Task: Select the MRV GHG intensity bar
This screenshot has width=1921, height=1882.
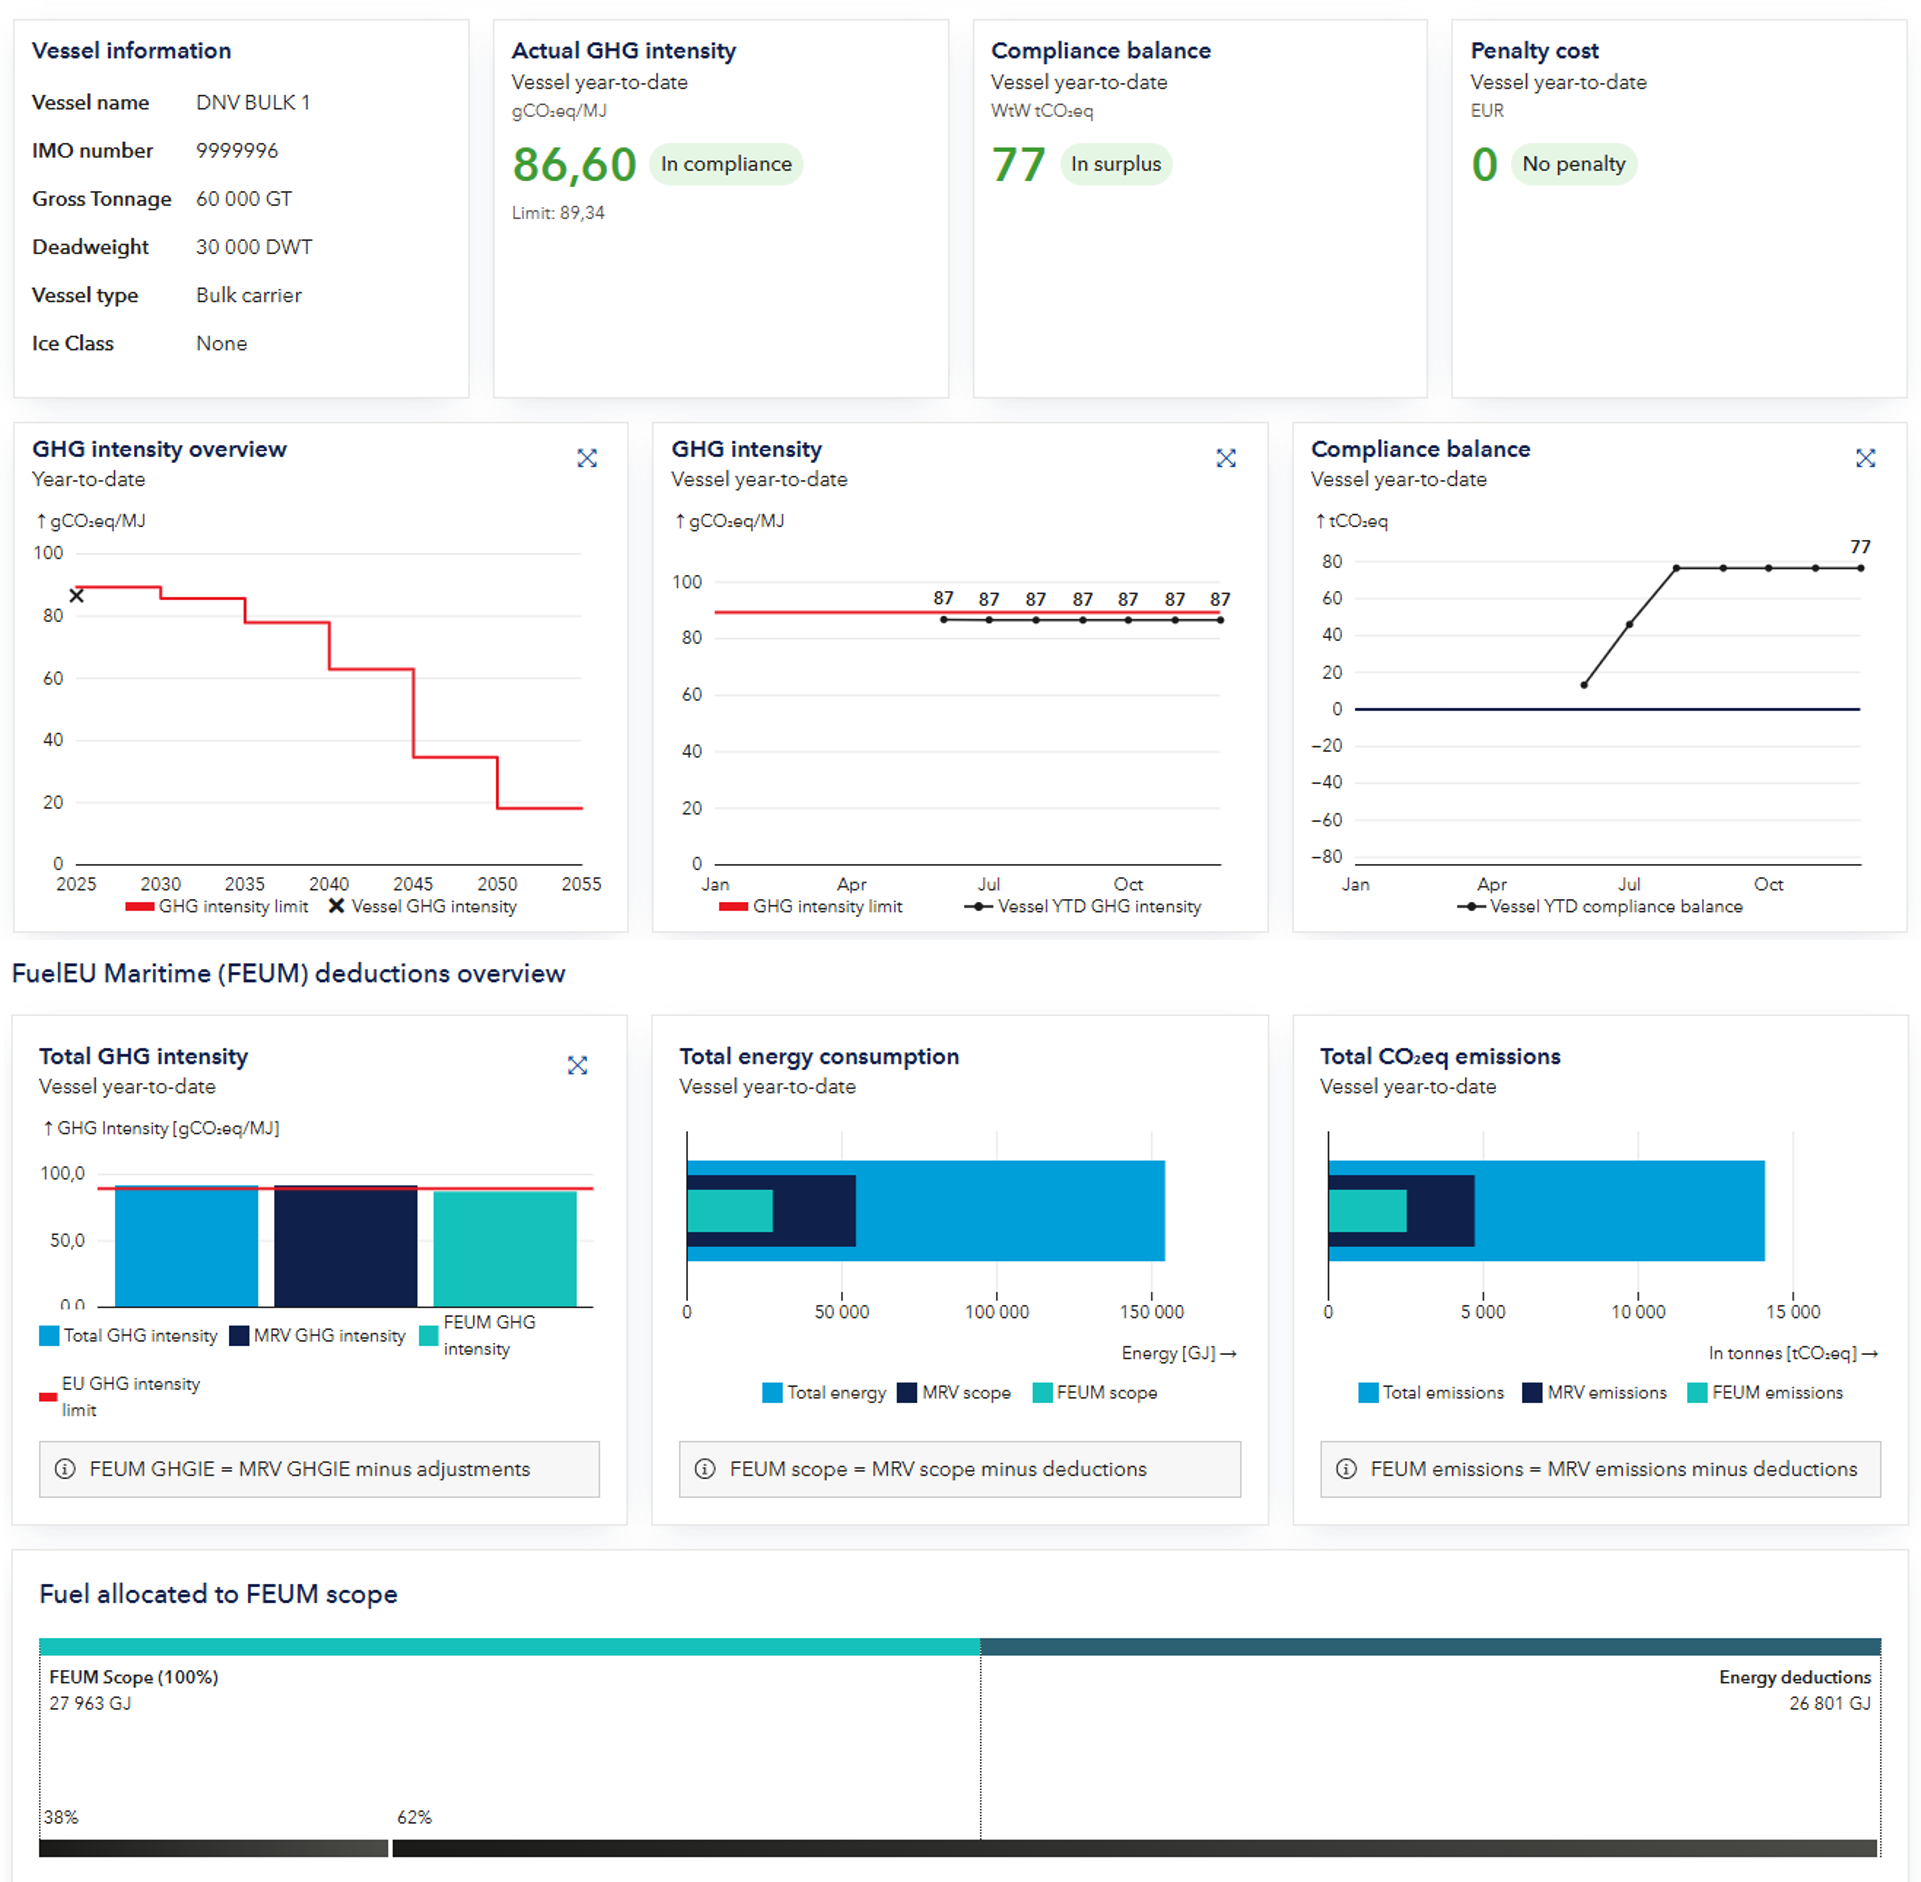Action: click(x=346, y=1246)
